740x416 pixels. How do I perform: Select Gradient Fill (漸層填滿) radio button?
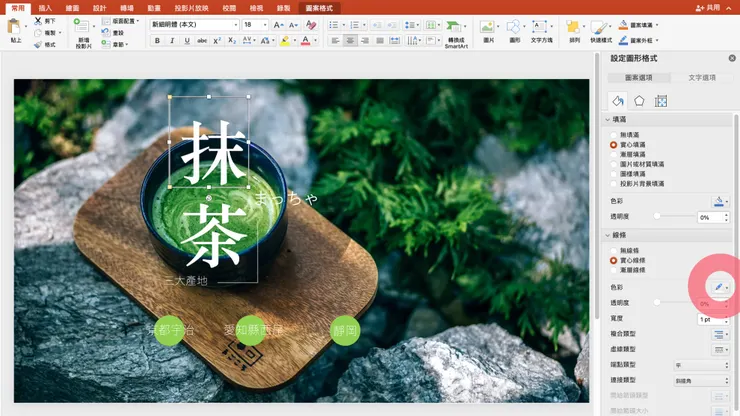pyautogui.click(x=614, y=154)
